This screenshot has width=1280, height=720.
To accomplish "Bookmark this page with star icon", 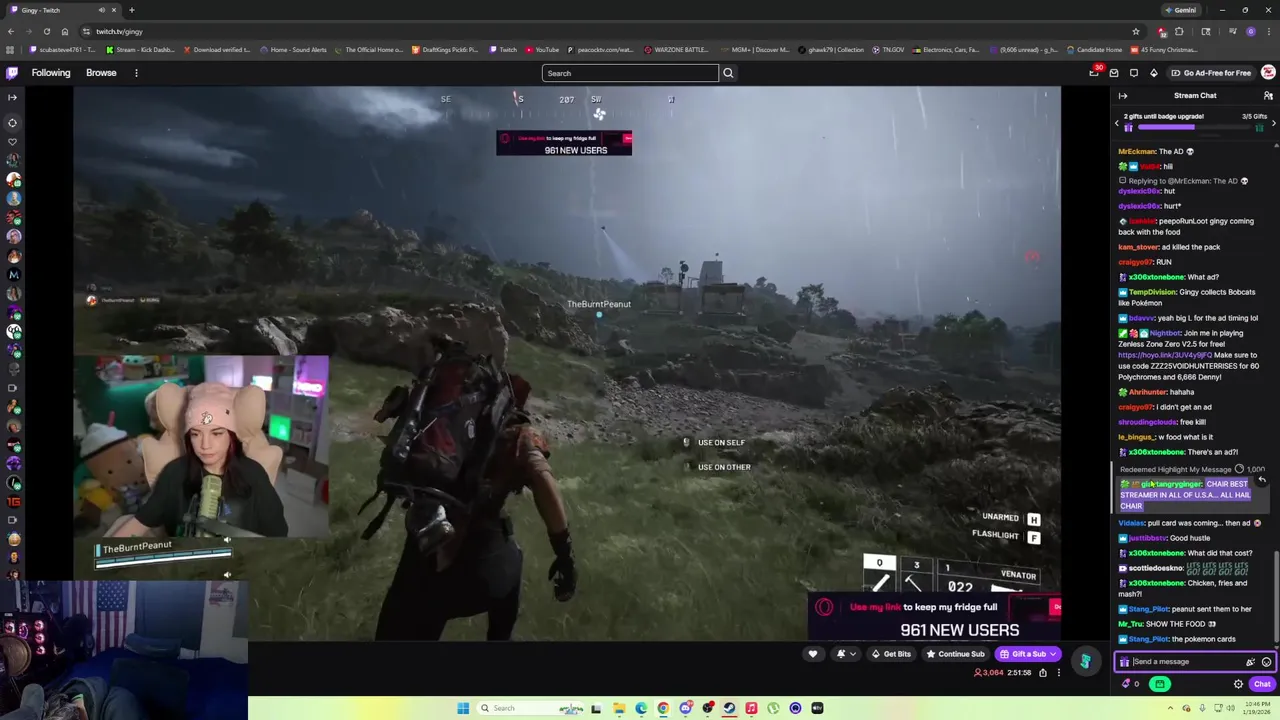I will 1136,32.
